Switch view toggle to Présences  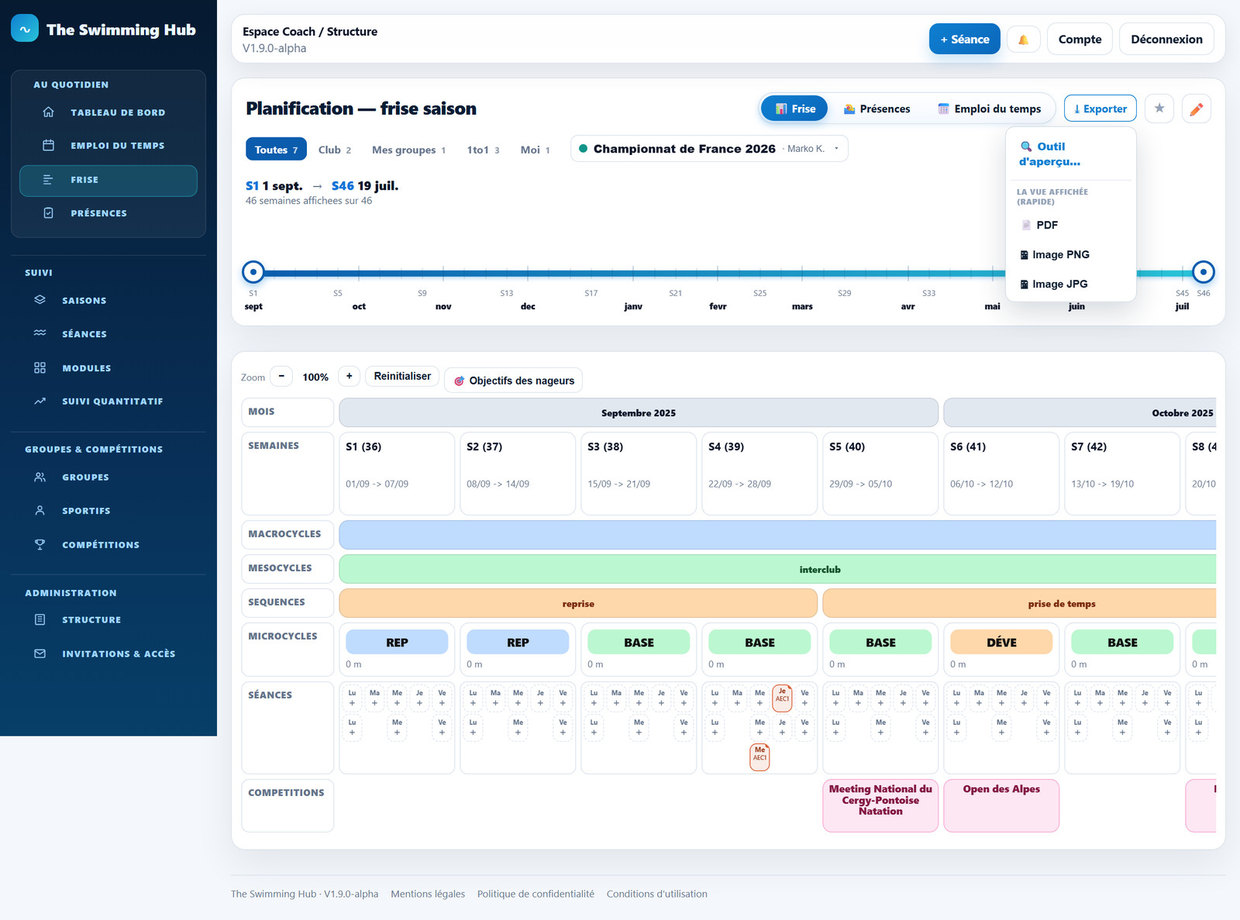point(877,108)
